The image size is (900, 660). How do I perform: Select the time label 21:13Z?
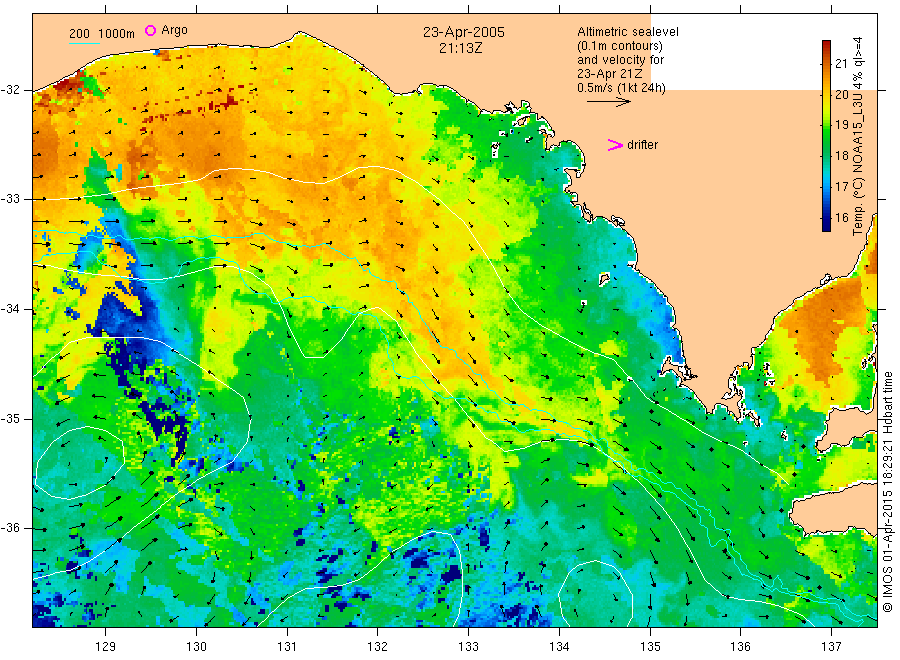point(460,48)
